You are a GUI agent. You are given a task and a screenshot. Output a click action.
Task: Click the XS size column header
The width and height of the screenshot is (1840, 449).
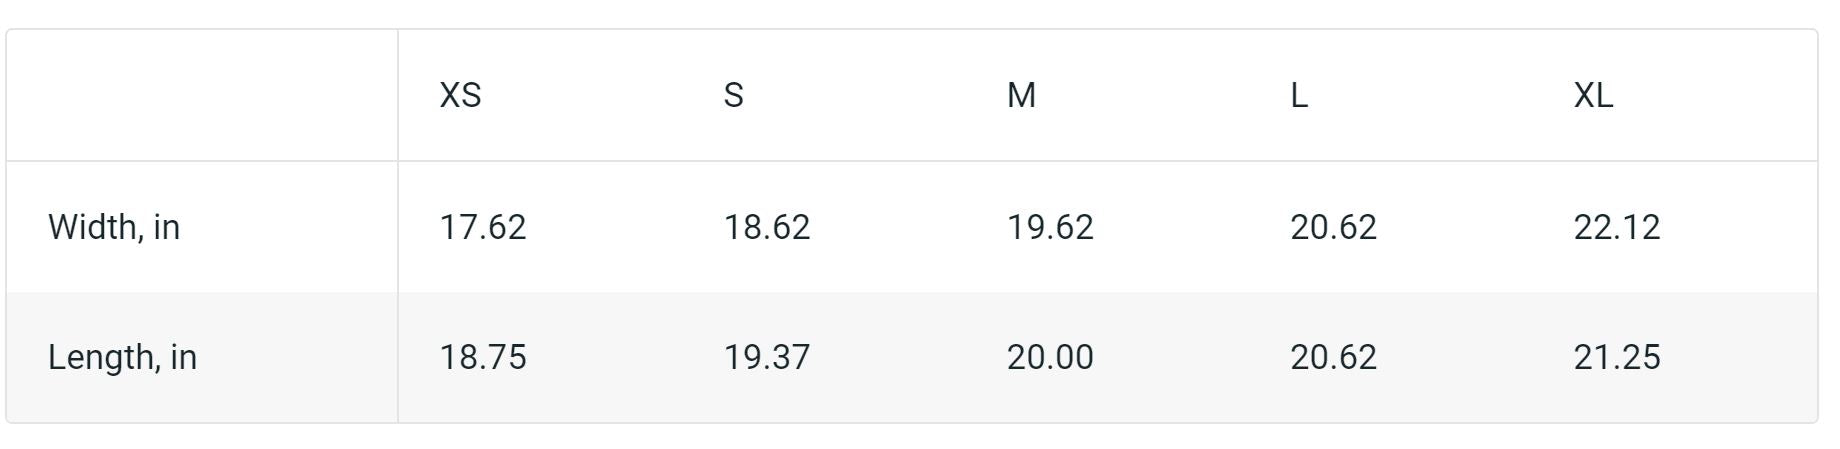coord(461,96)
